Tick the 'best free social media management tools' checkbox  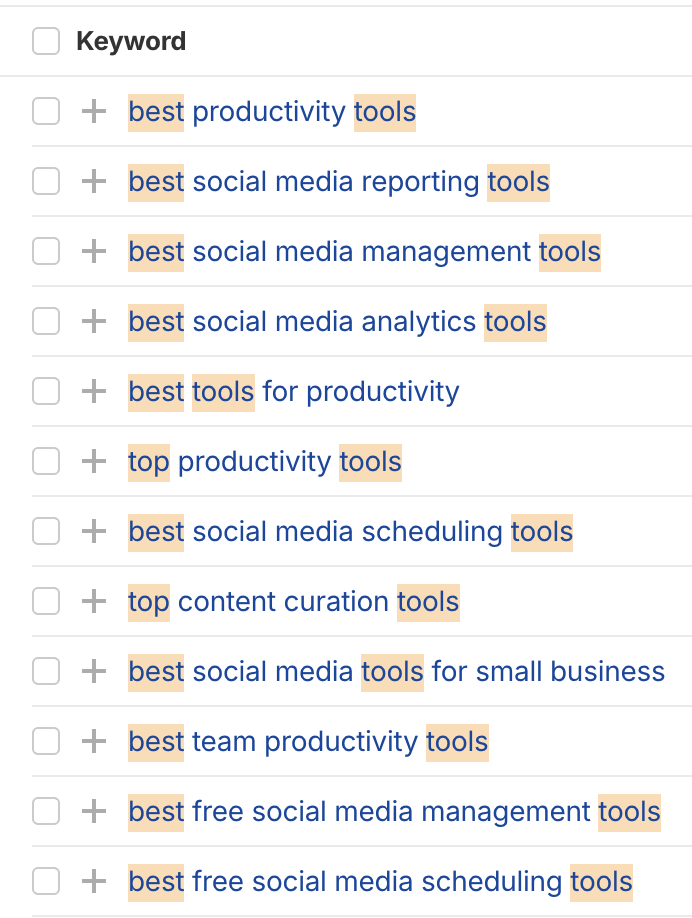tap(46, 811)
